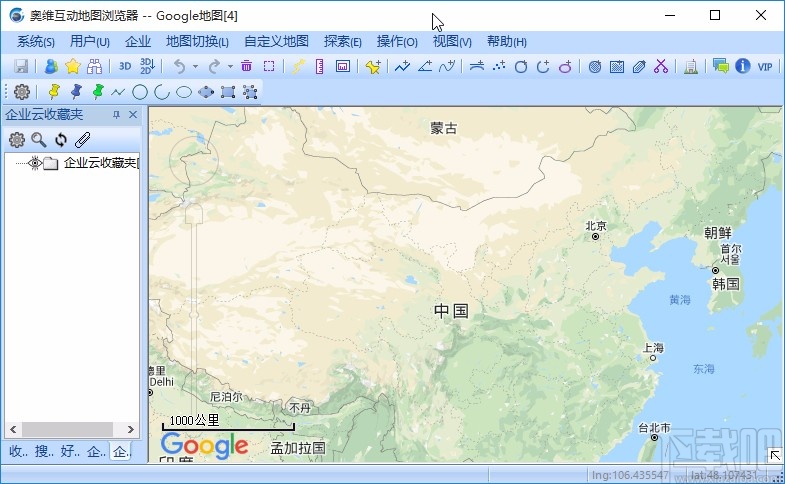This screenshot has height=484, width=785.
Task: Open 企业 menu
Action: [138, 42]
